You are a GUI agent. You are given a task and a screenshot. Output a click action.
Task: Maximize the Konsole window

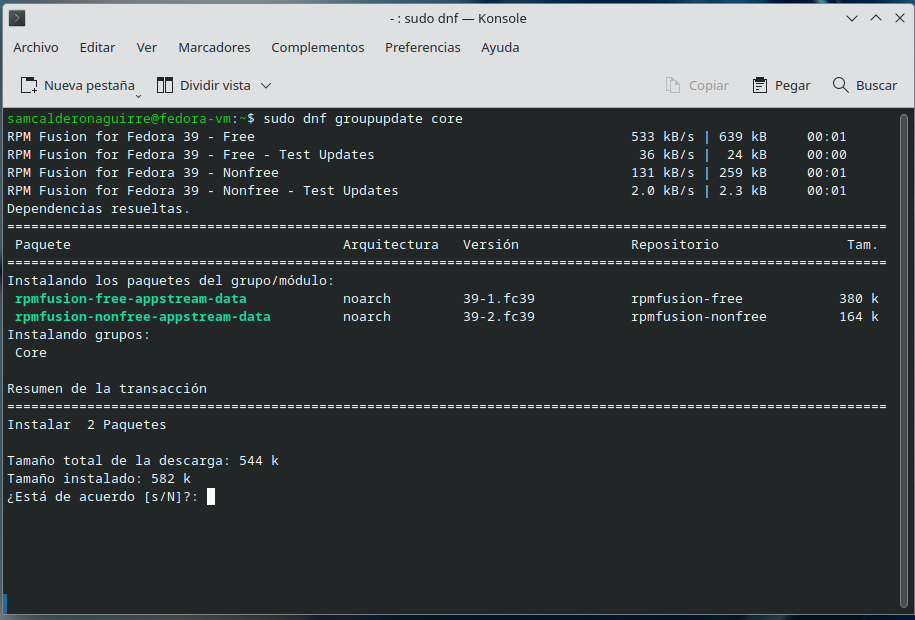pos(875,18)
